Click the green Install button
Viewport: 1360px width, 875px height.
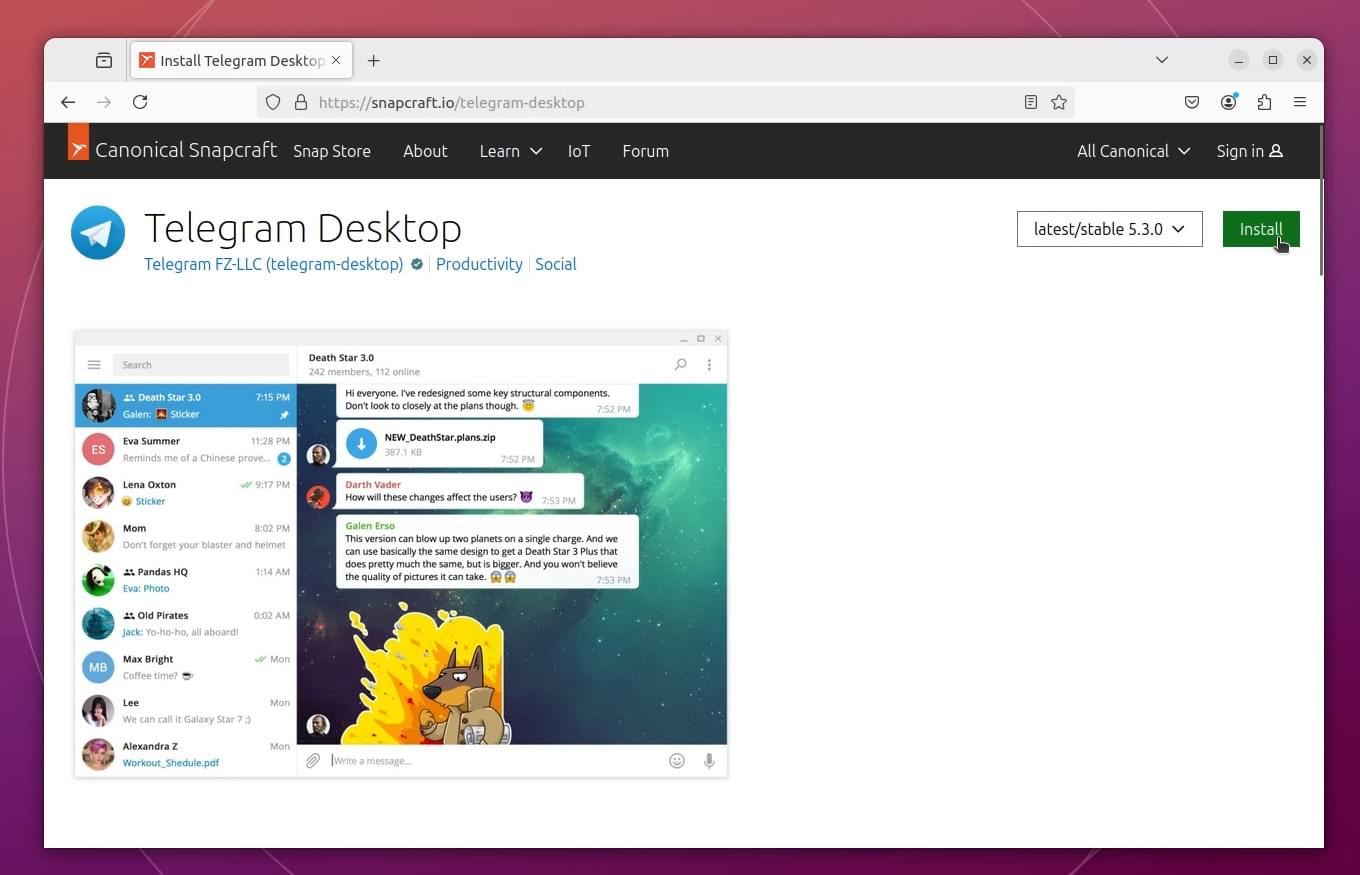click(x=1261, y=229)
